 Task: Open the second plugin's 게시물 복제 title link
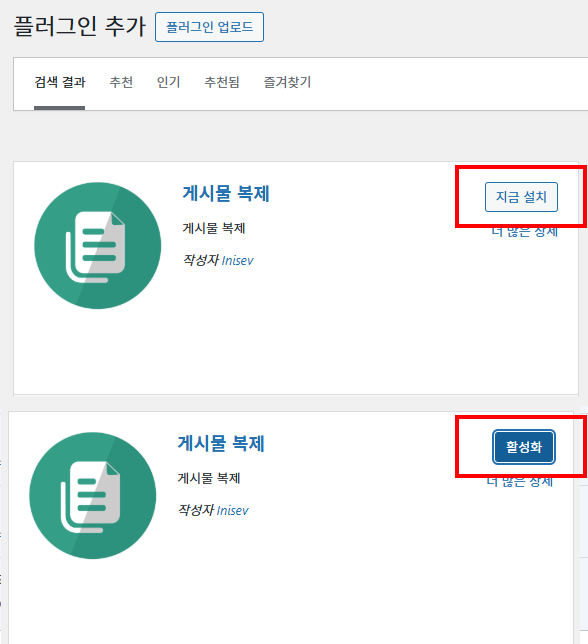(221, 443)
